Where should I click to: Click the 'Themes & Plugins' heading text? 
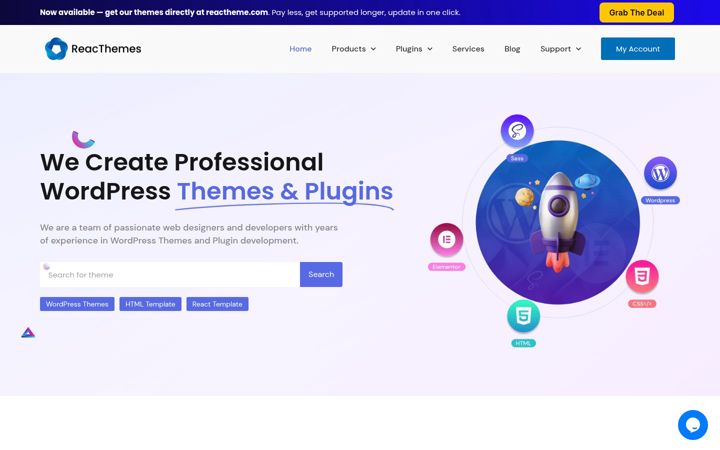click(x=285, y=191)
